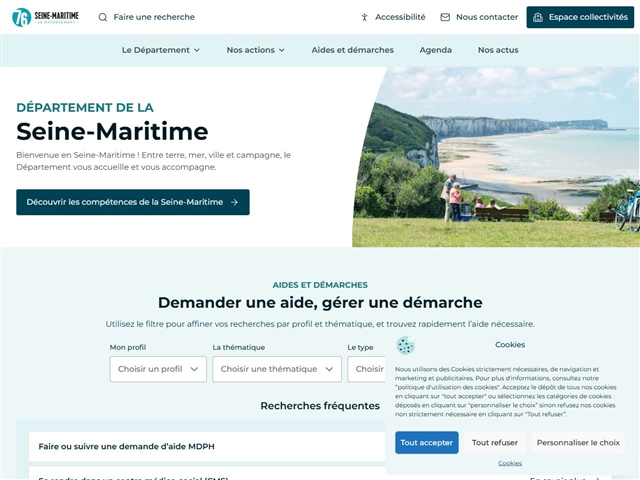Expand Nos actions menu
This screenshot has width=640, height=480.
(256, 50)
